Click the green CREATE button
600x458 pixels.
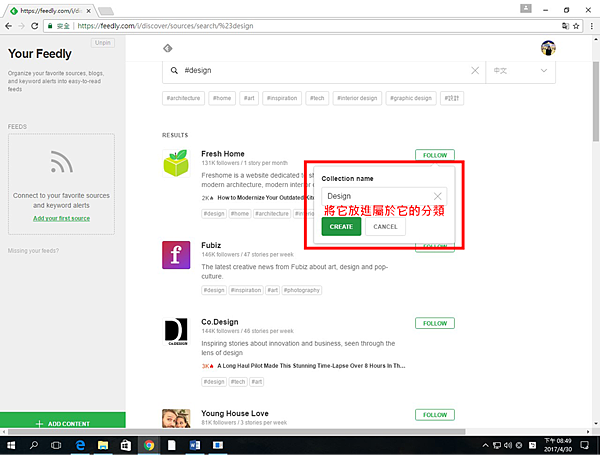[x=341, y=227]
